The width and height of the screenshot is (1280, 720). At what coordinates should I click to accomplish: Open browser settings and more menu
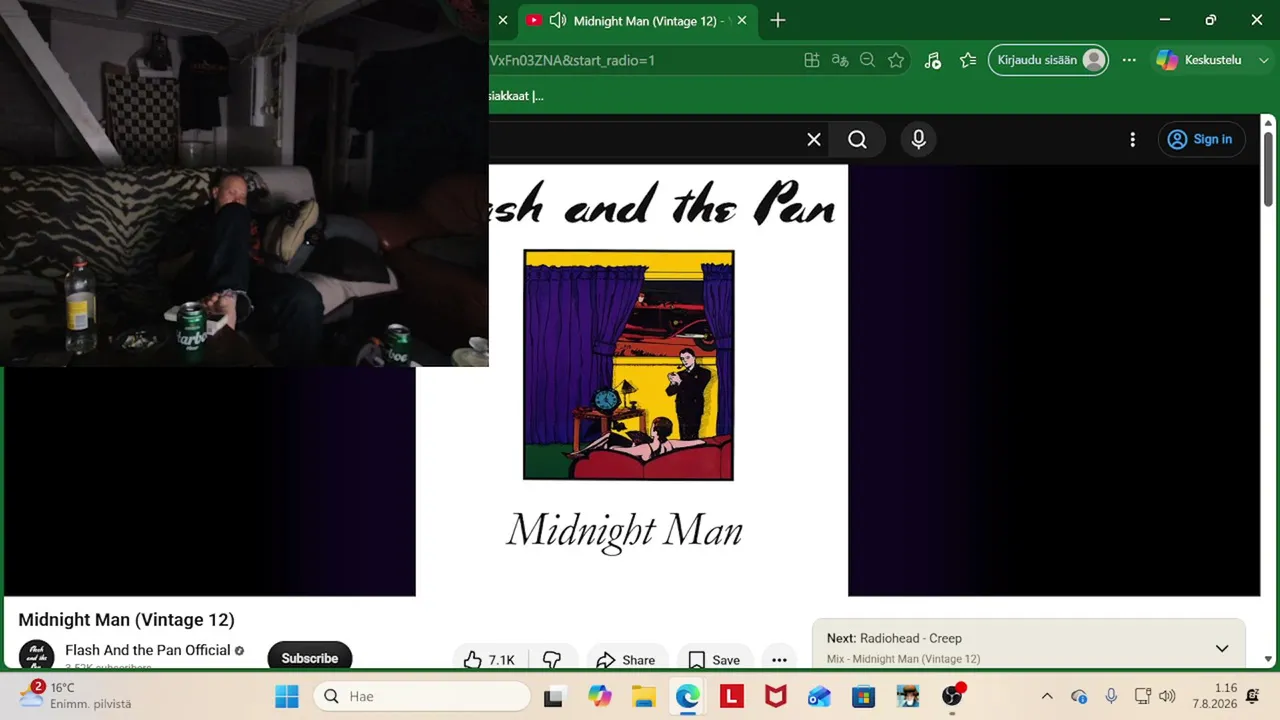(1129, 60)
